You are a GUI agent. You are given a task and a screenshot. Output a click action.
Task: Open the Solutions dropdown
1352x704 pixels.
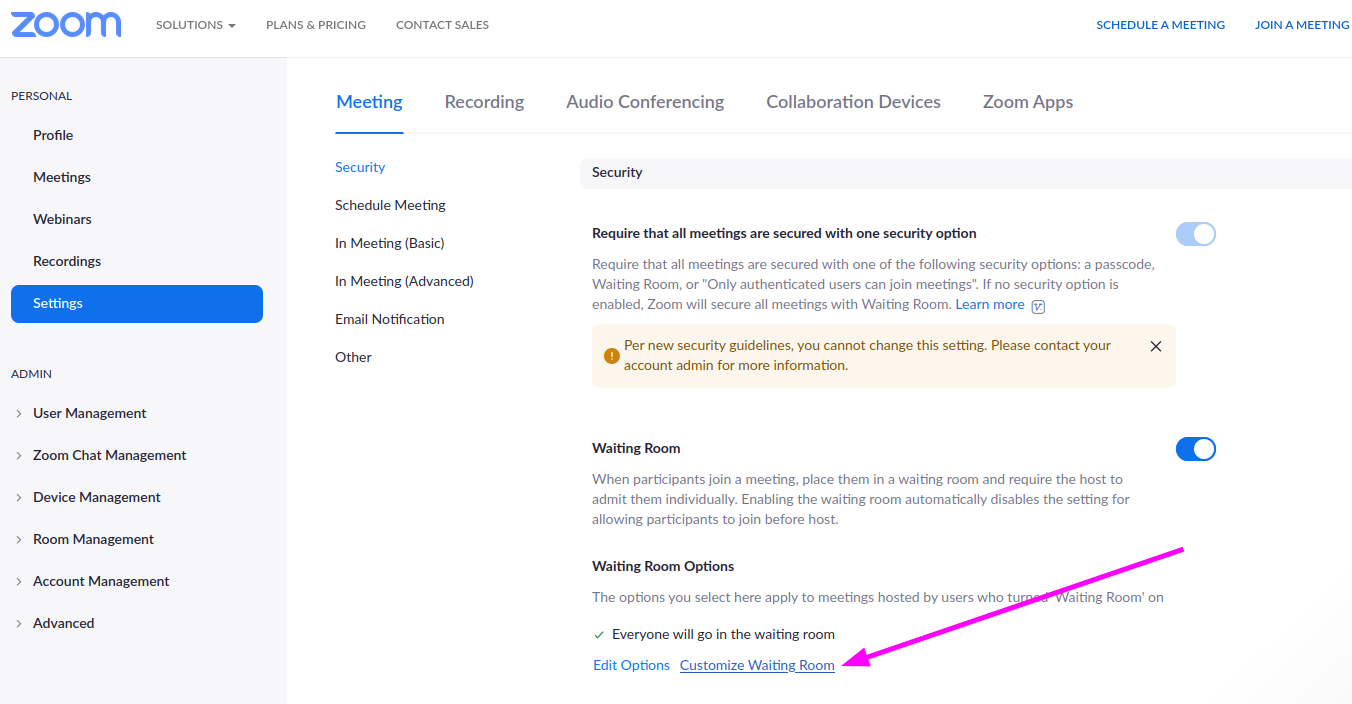point(196,25)
